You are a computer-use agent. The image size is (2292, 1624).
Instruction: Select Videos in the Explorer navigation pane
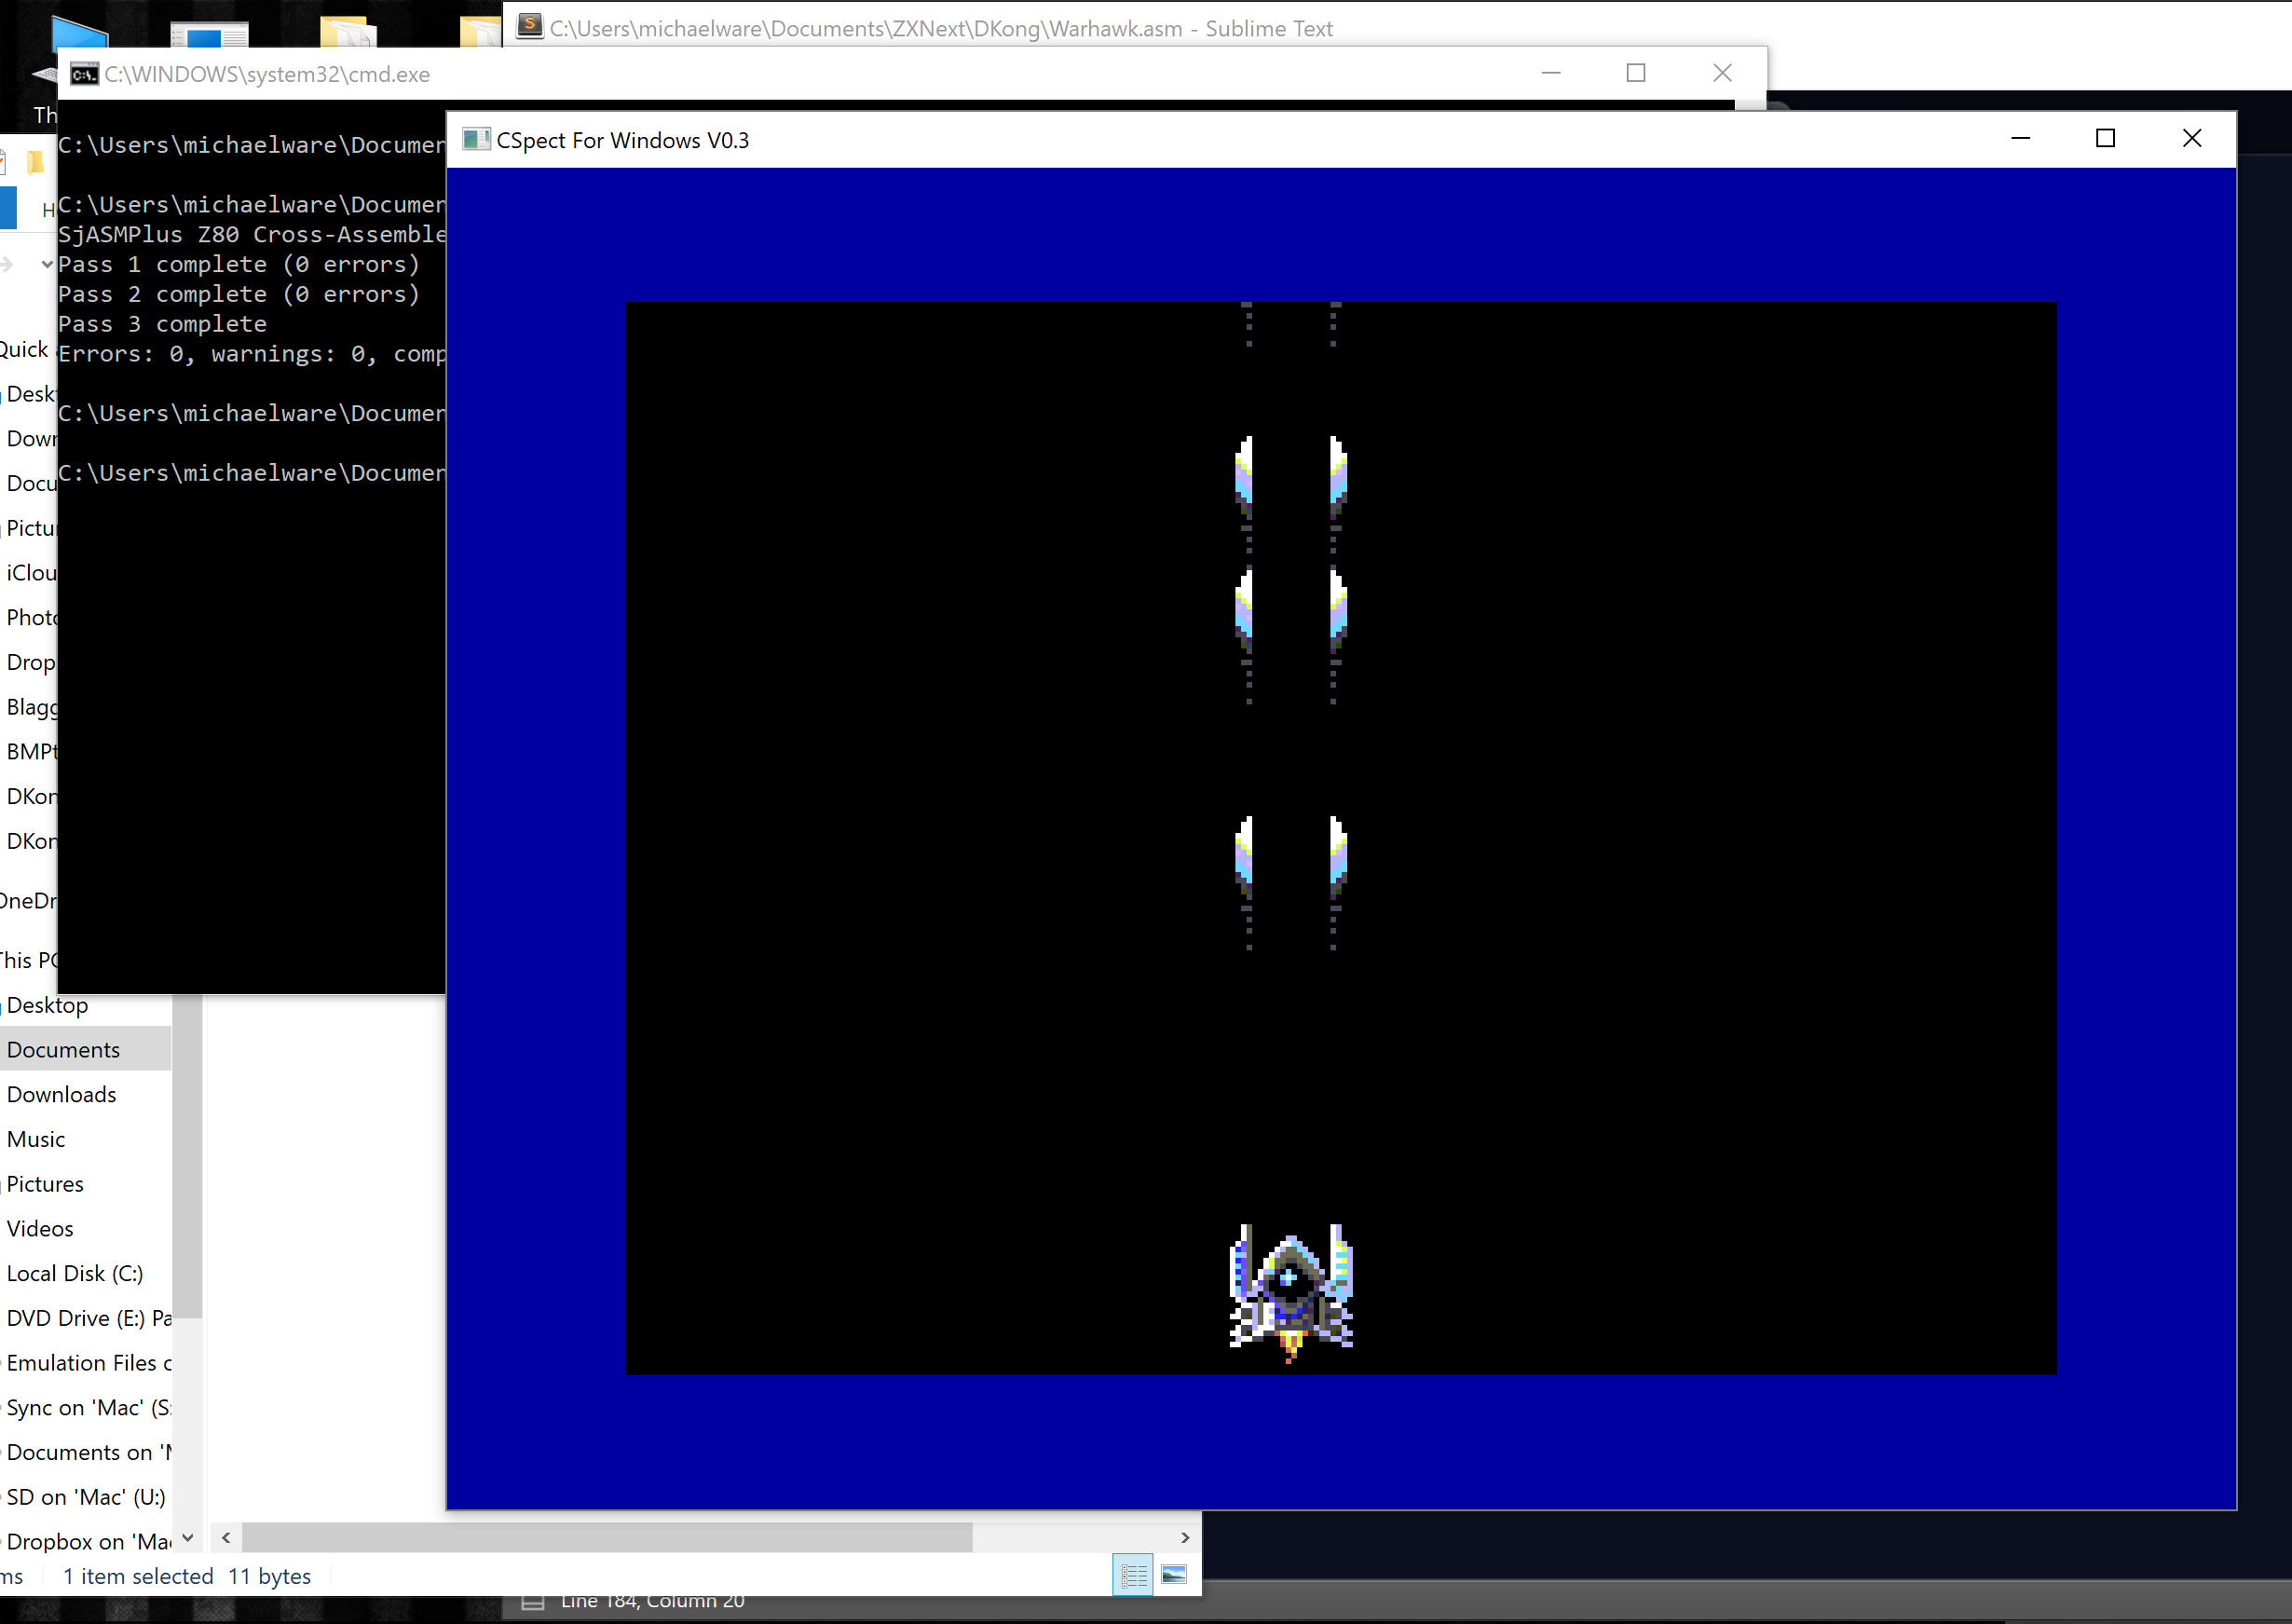click(40, 1228)
